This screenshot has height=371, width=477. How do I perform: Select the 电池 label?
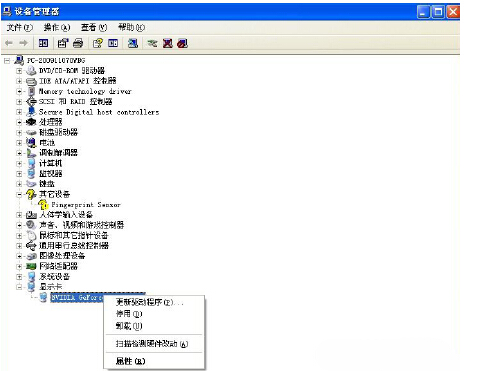(x=47, y=143)
